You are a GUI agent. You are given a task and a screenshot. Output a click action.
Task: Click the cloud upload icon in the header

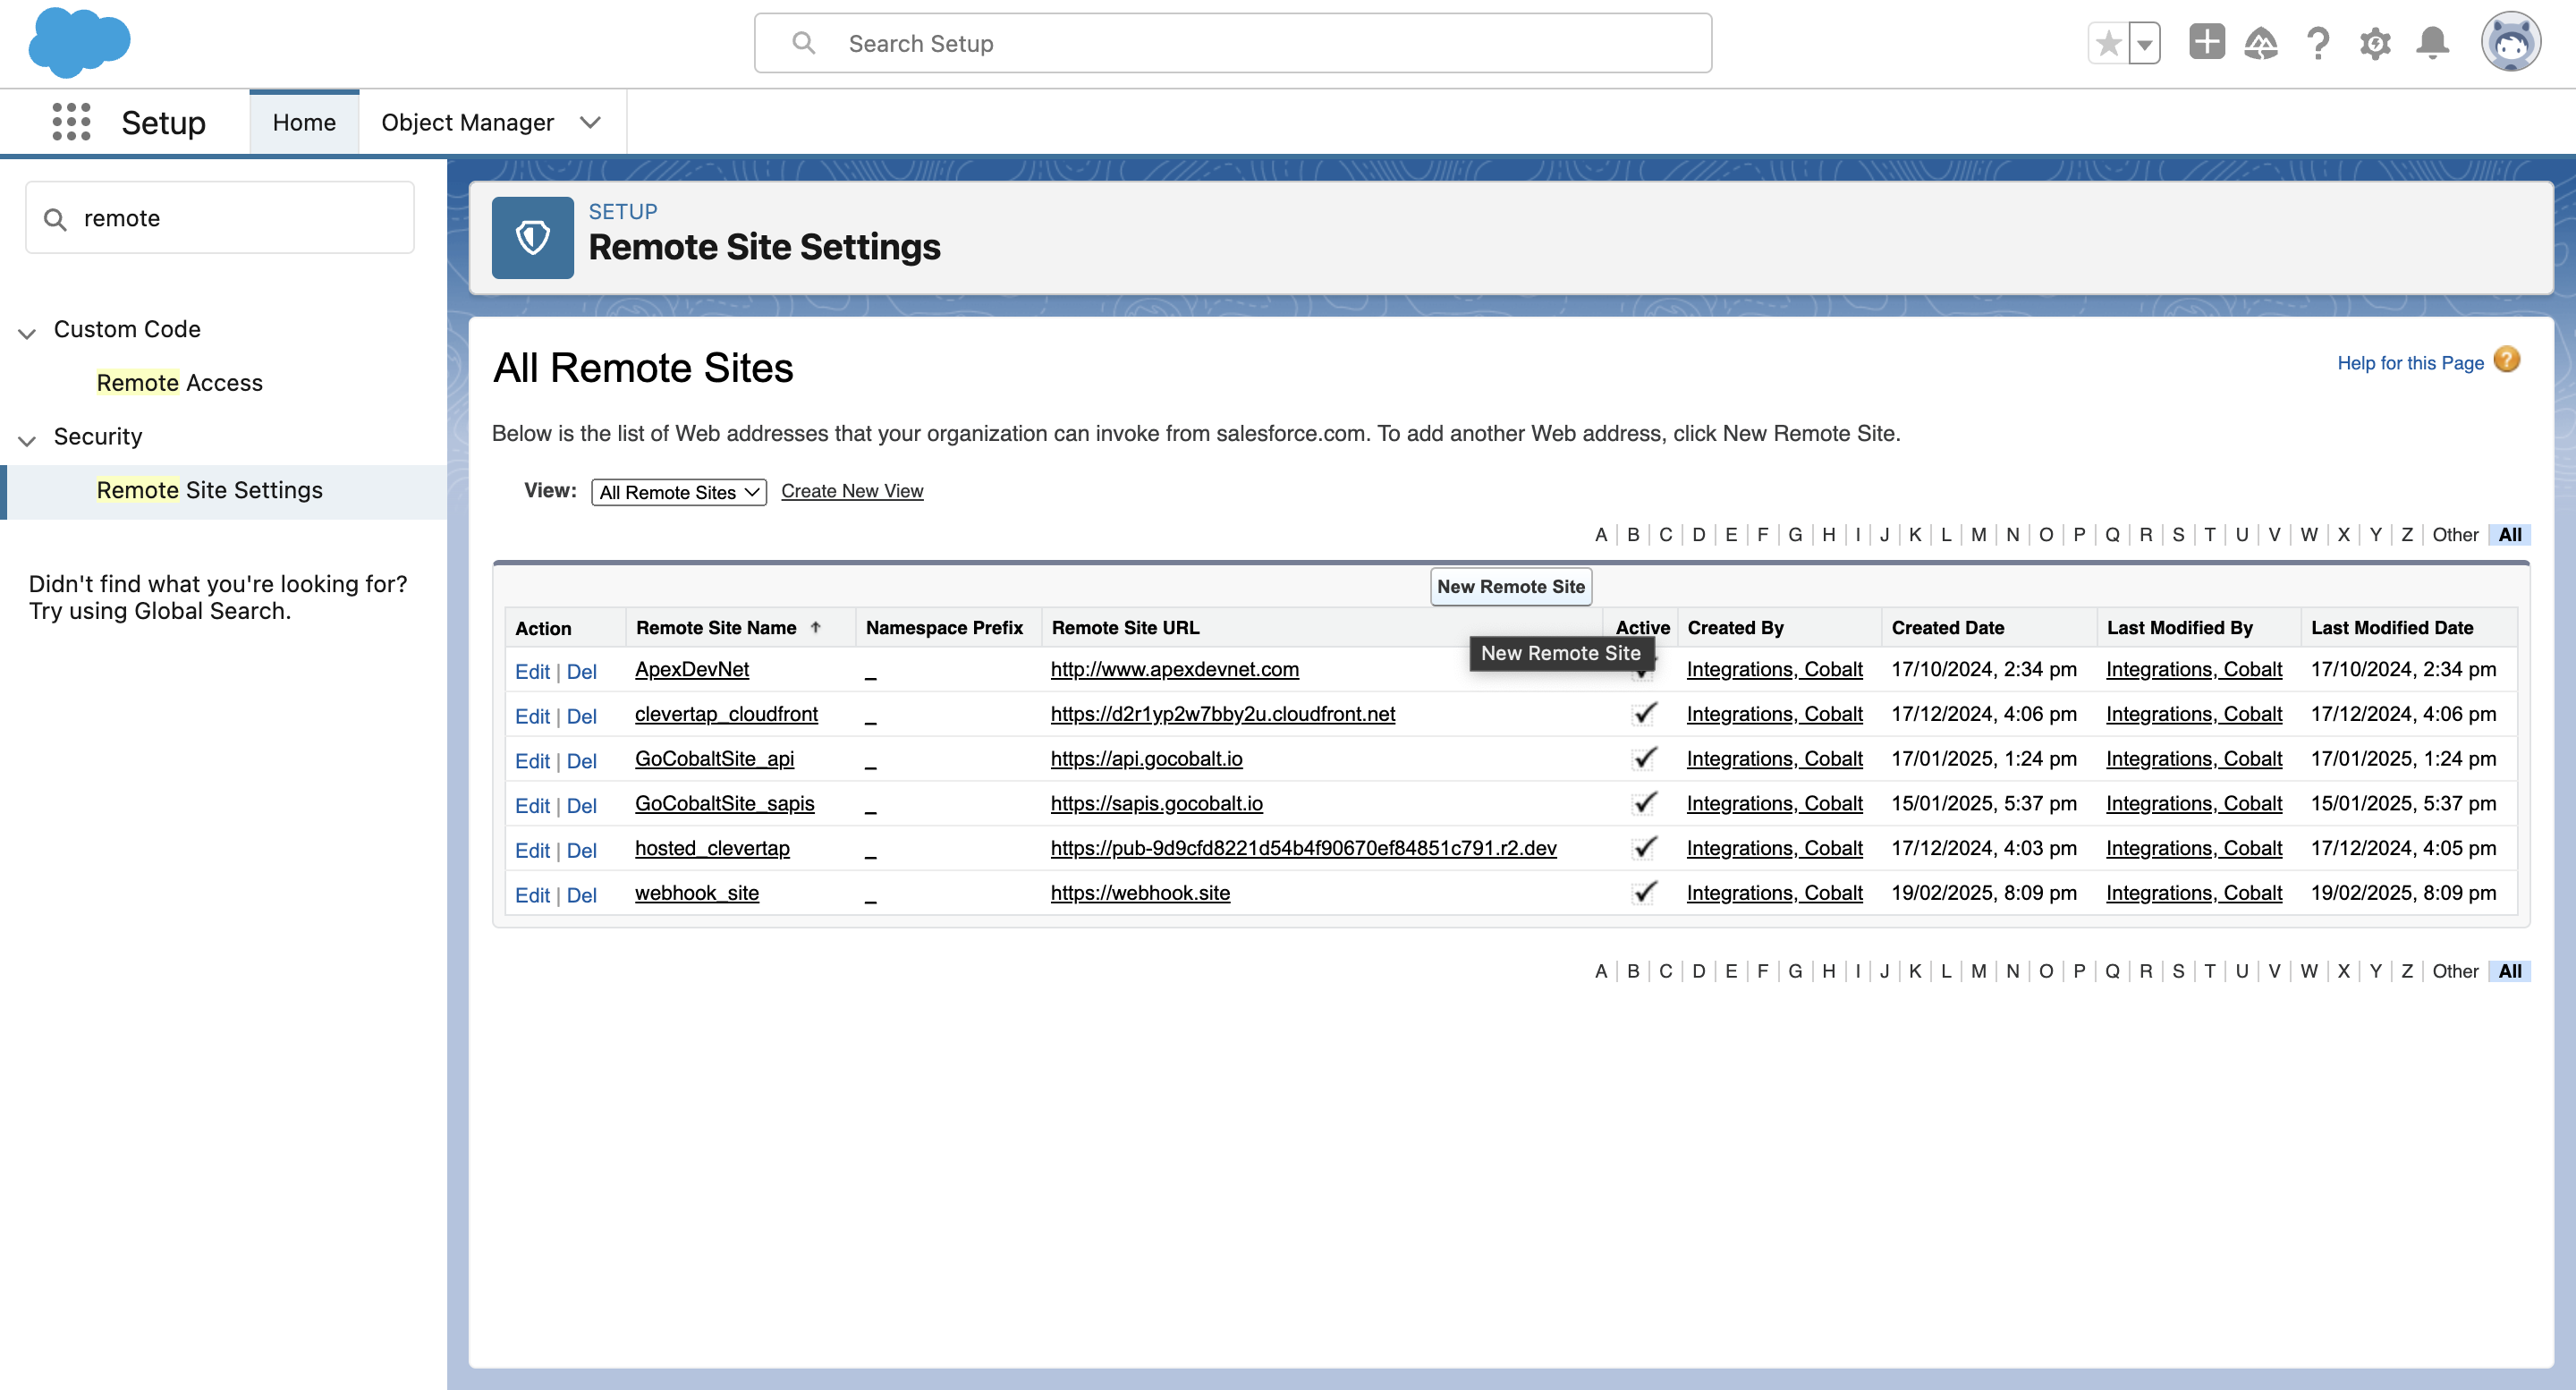pyautogui.click(x=2262, y=43)
